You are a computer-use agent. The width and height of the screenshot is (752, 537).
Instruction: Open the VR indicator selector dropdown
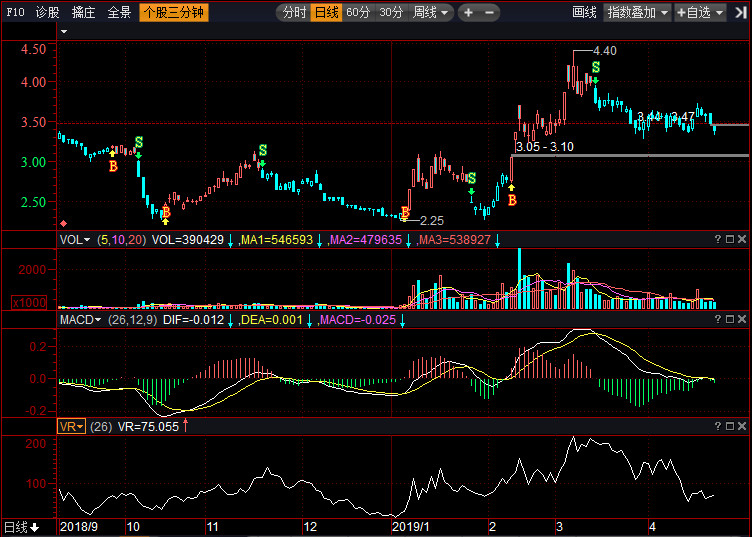pyautogui.click(x=71, y=426)
